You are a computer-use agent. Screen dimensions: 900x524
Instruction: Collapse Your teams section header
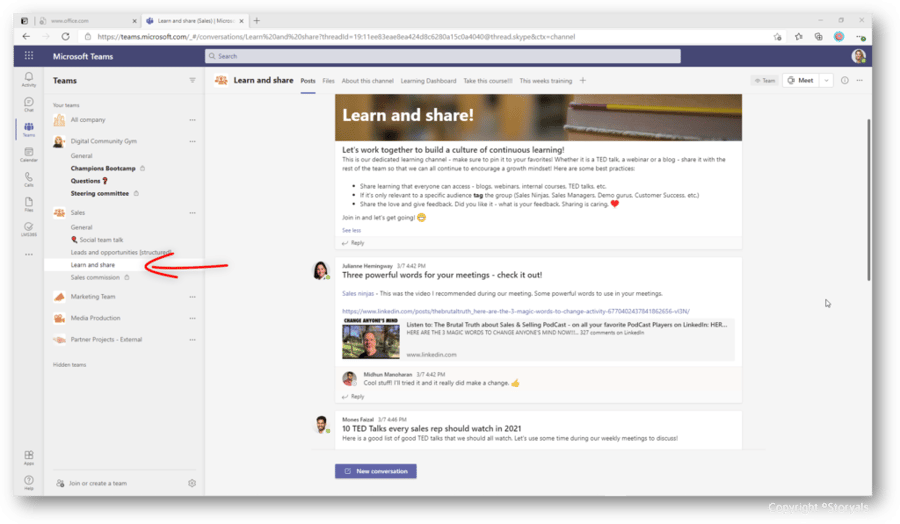66,105
